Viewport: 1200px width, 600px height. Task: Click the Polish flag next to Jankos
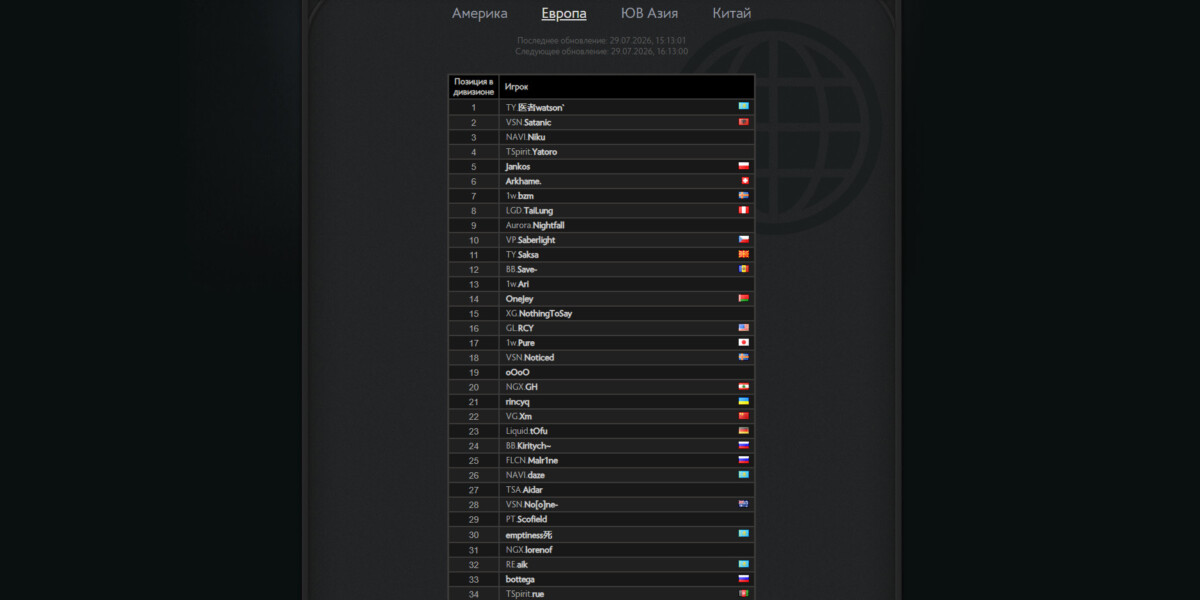pos(743,166)
